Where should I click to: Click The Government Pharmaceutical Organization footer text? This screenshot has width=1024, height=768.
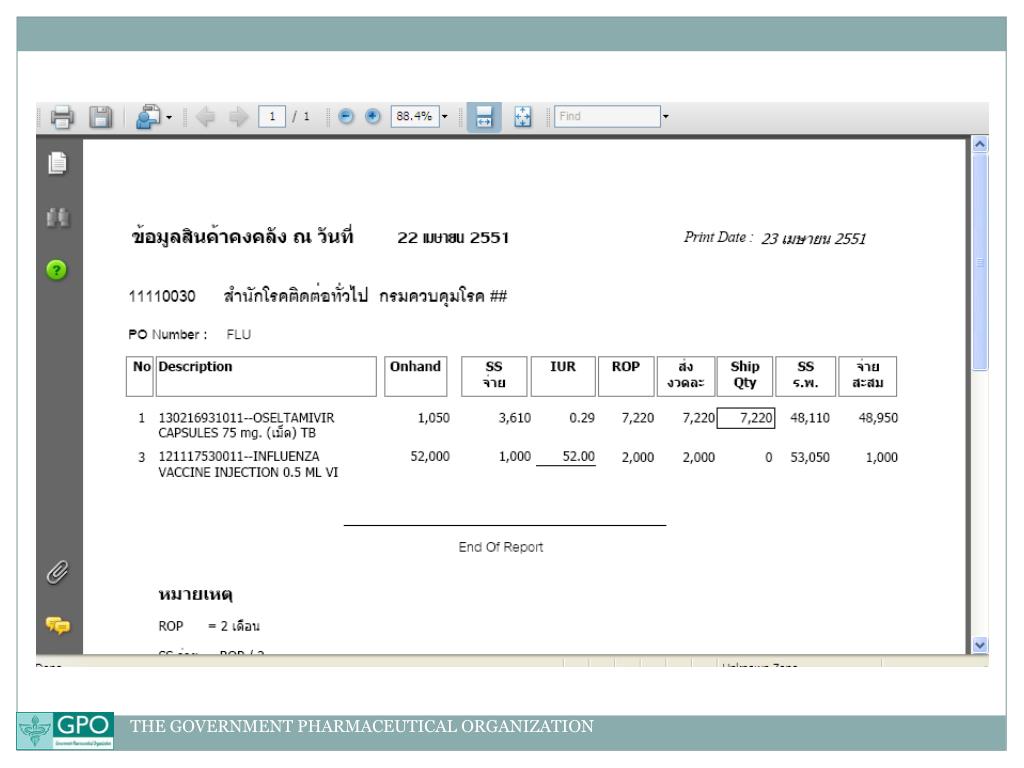tap(361, 726)
